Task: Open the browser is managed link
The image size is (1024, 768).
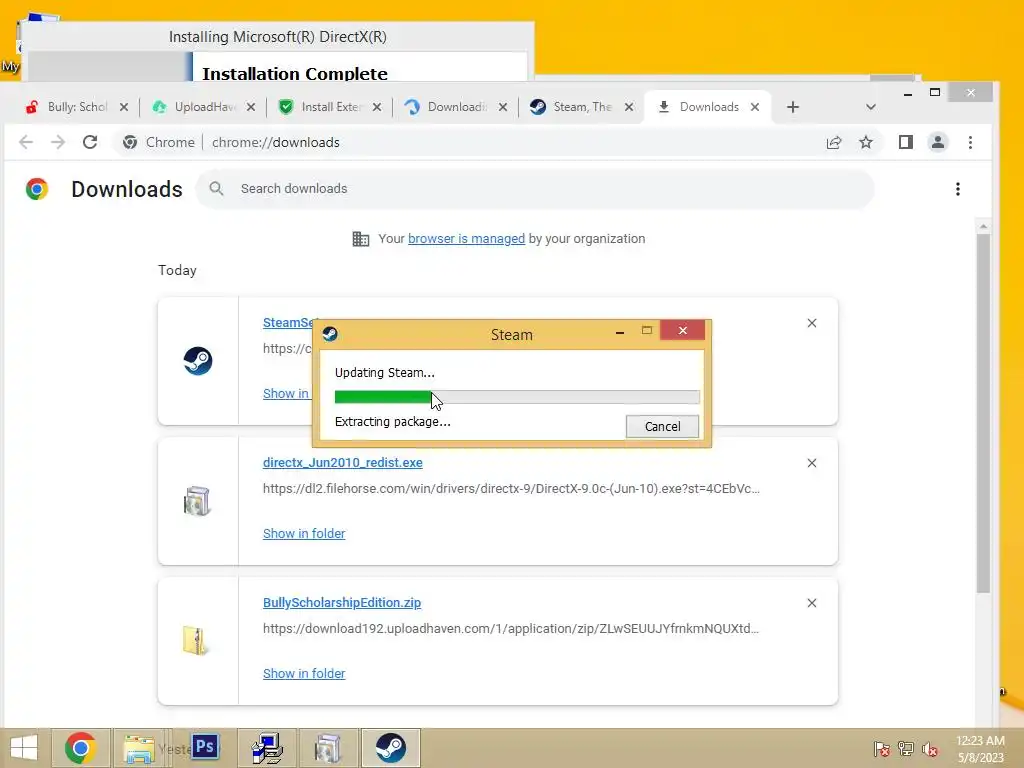Action: pyautogui.click(x=466, y=239)
